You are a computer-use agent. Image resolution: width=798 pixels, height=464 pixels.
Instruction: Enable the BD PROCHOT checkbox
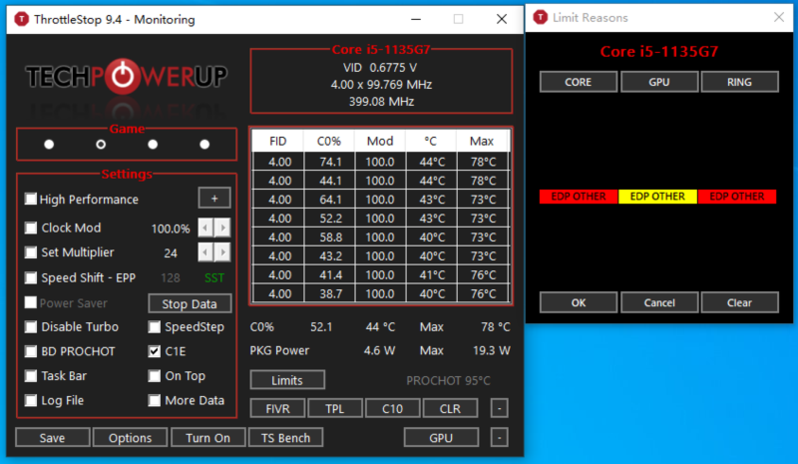(x=31, y=351)
